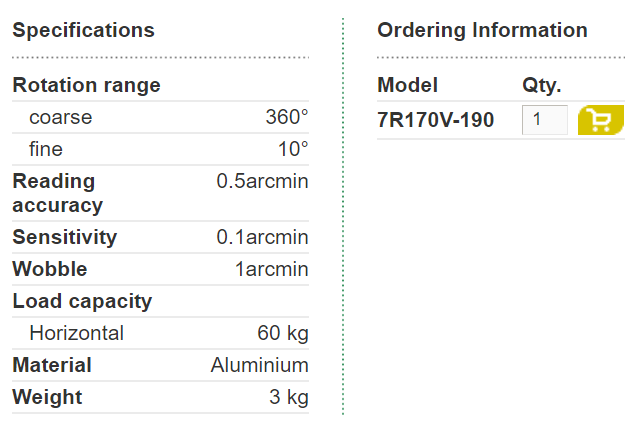Screen dimensions: 643x432
Task: Click the fine rotation row label
Action: pos(46,149)
